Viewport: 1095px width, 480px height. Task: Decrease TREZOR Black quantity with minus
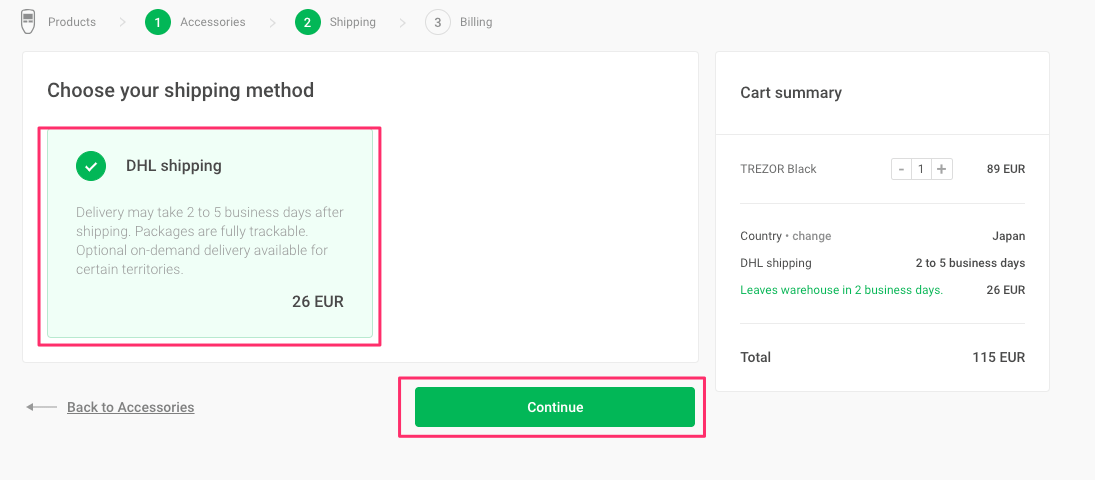[x=901, y=169]
